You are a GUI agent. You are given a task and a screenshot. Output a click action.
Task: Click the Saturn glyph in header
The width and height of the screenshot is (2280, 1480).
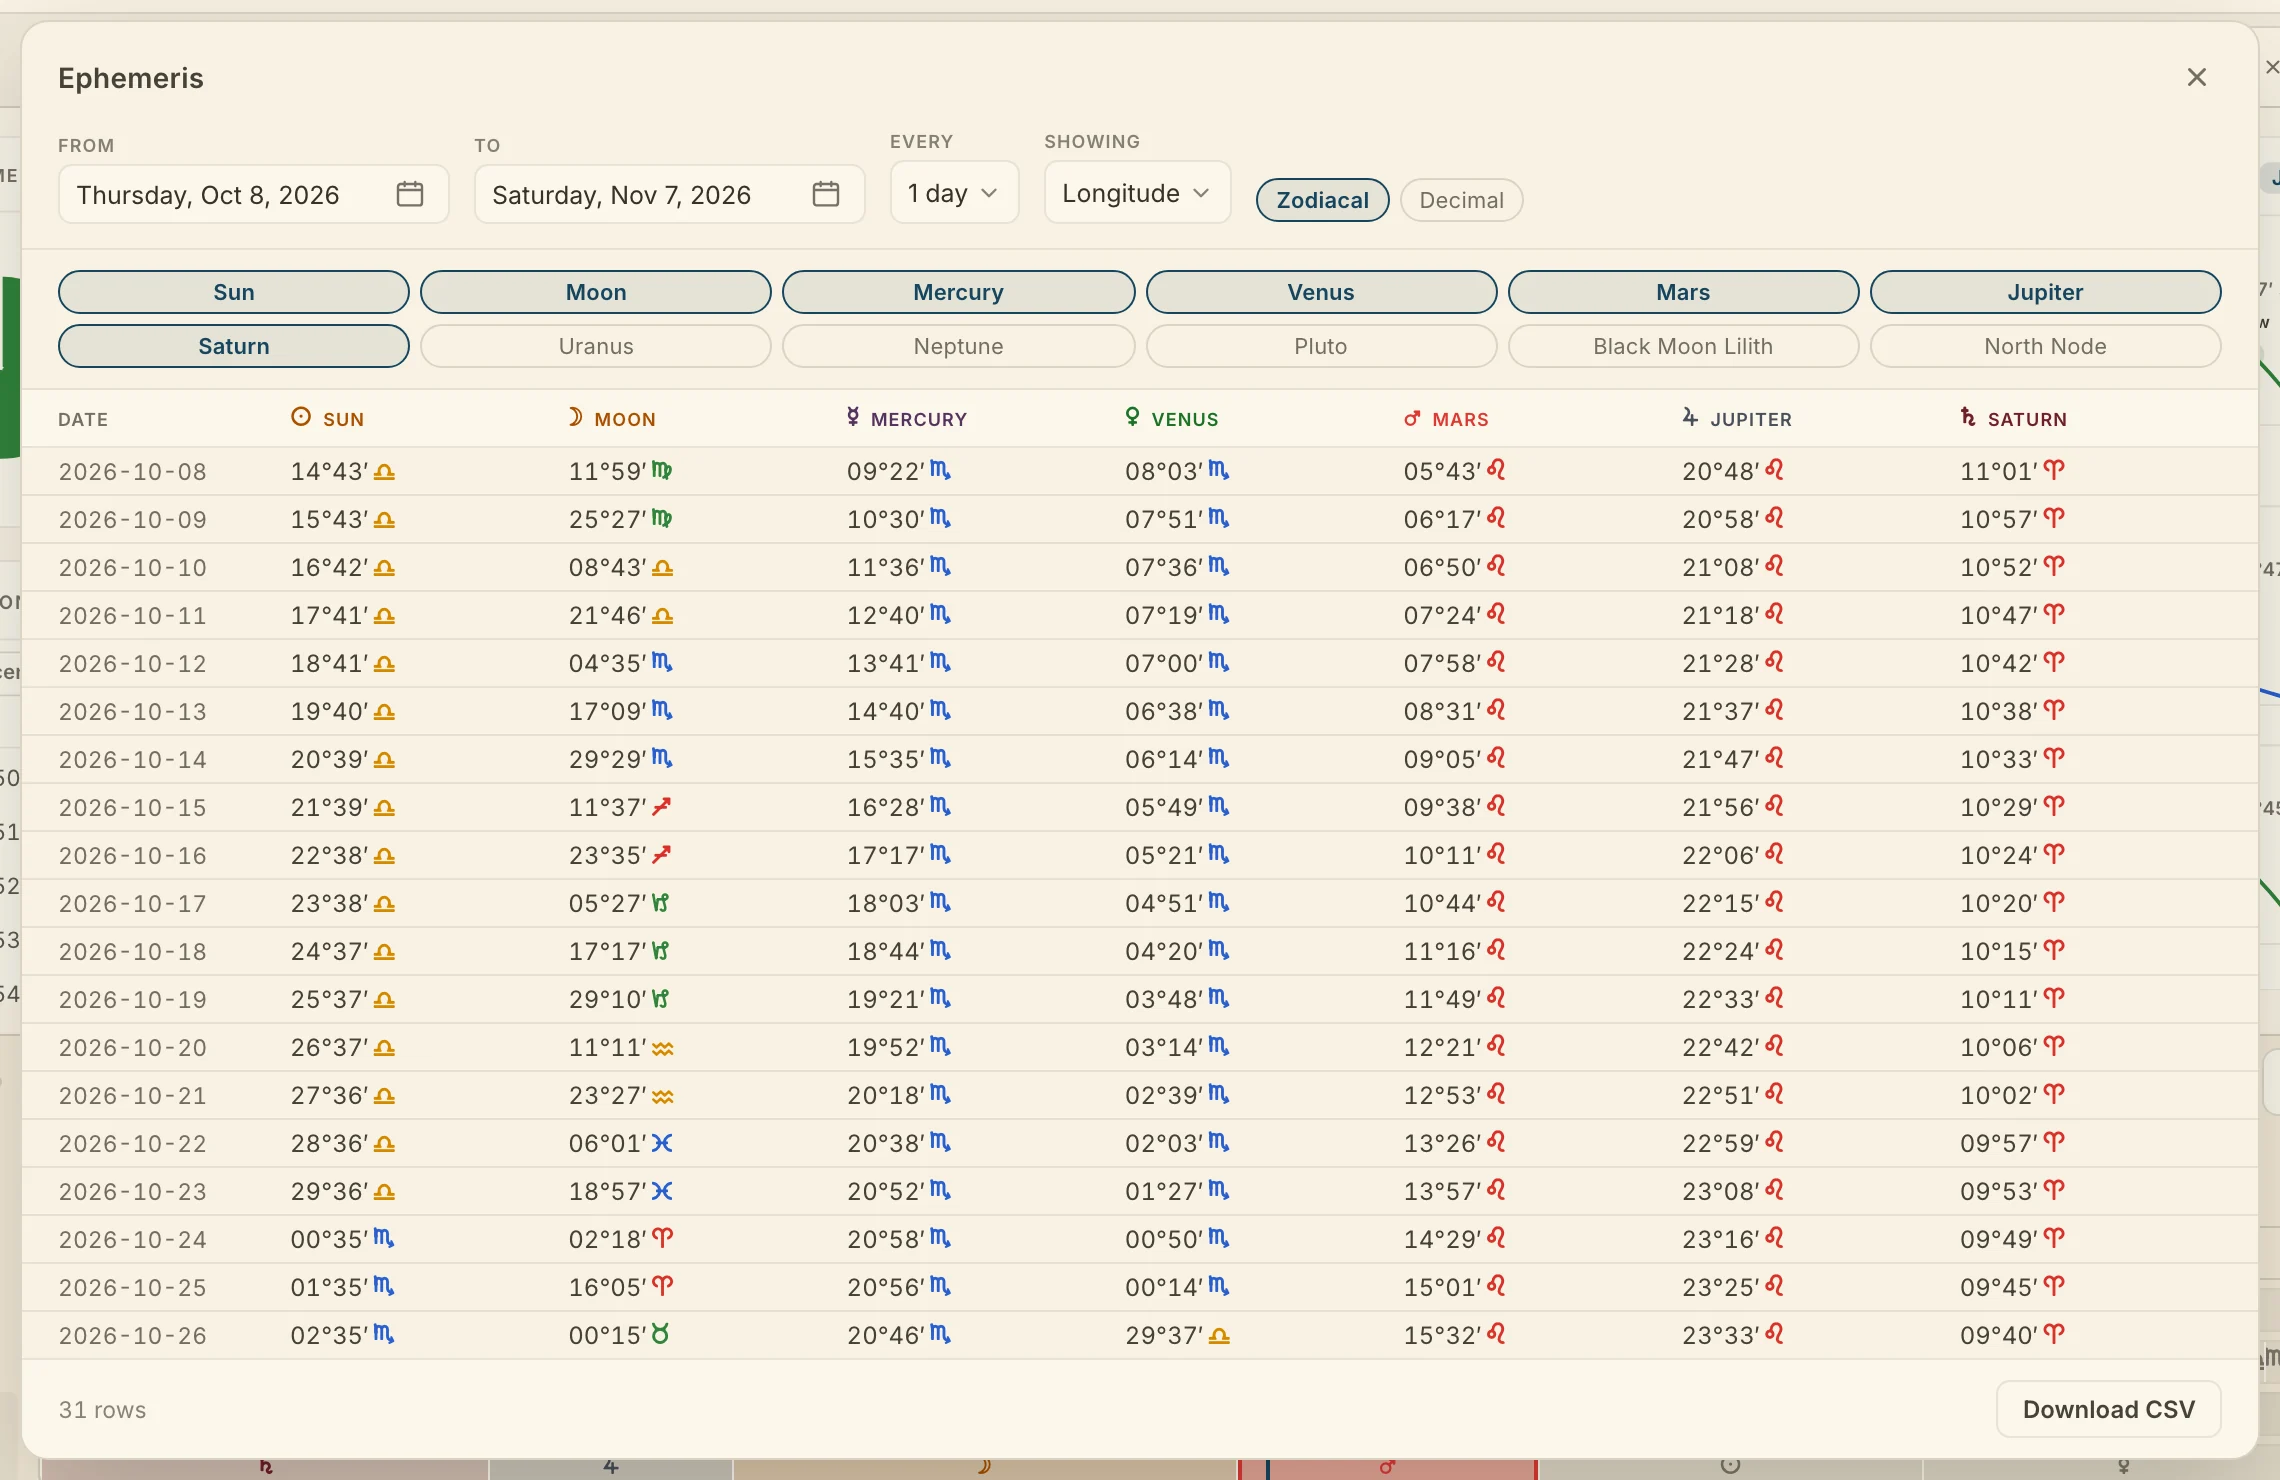click(1968, 417)
